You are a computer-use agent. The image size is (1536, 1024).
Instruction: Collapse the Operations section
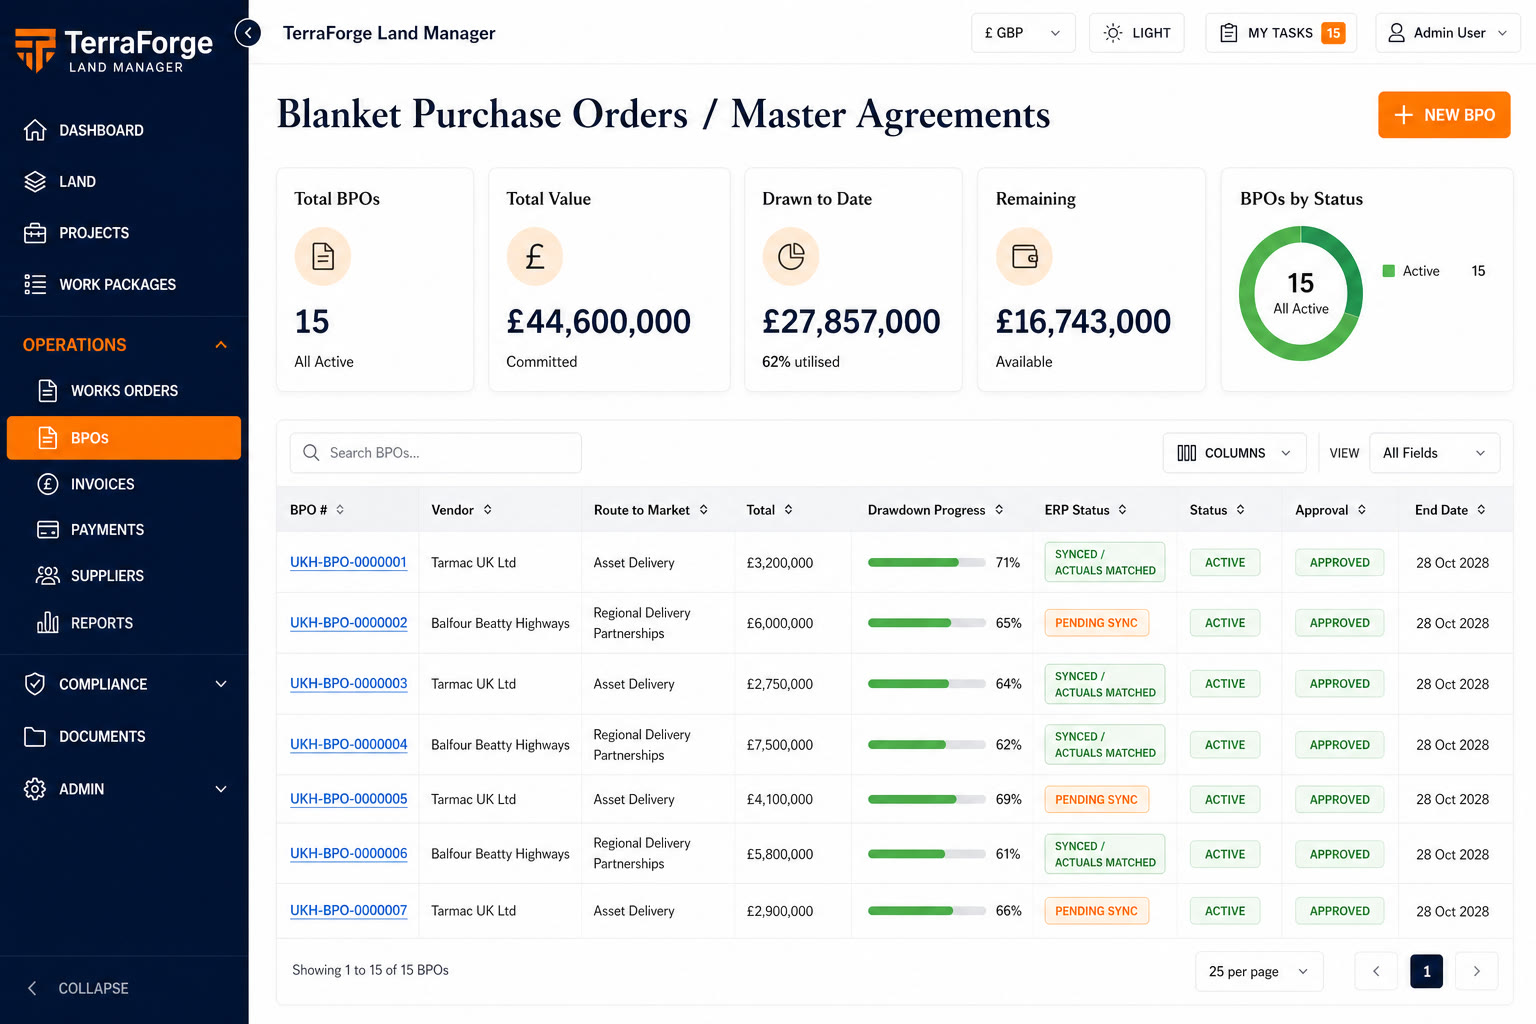(221, 345)
